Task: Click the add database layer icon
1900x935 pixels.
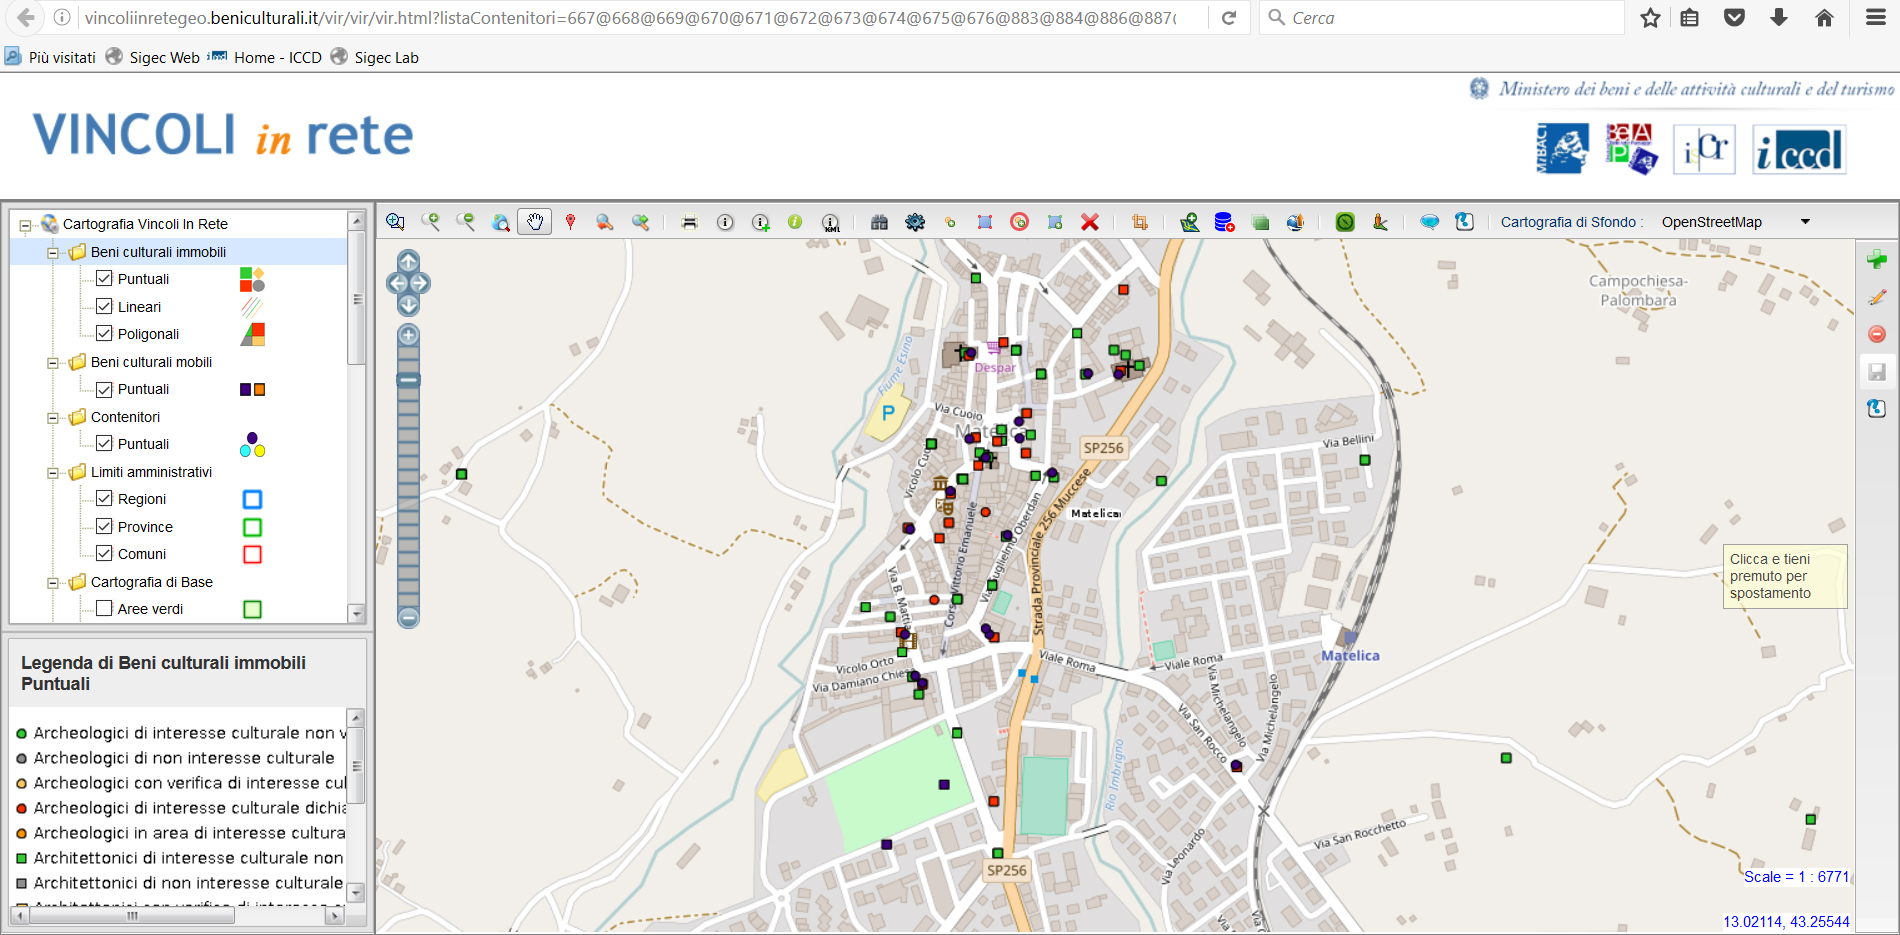Action: pos(1224,222)
